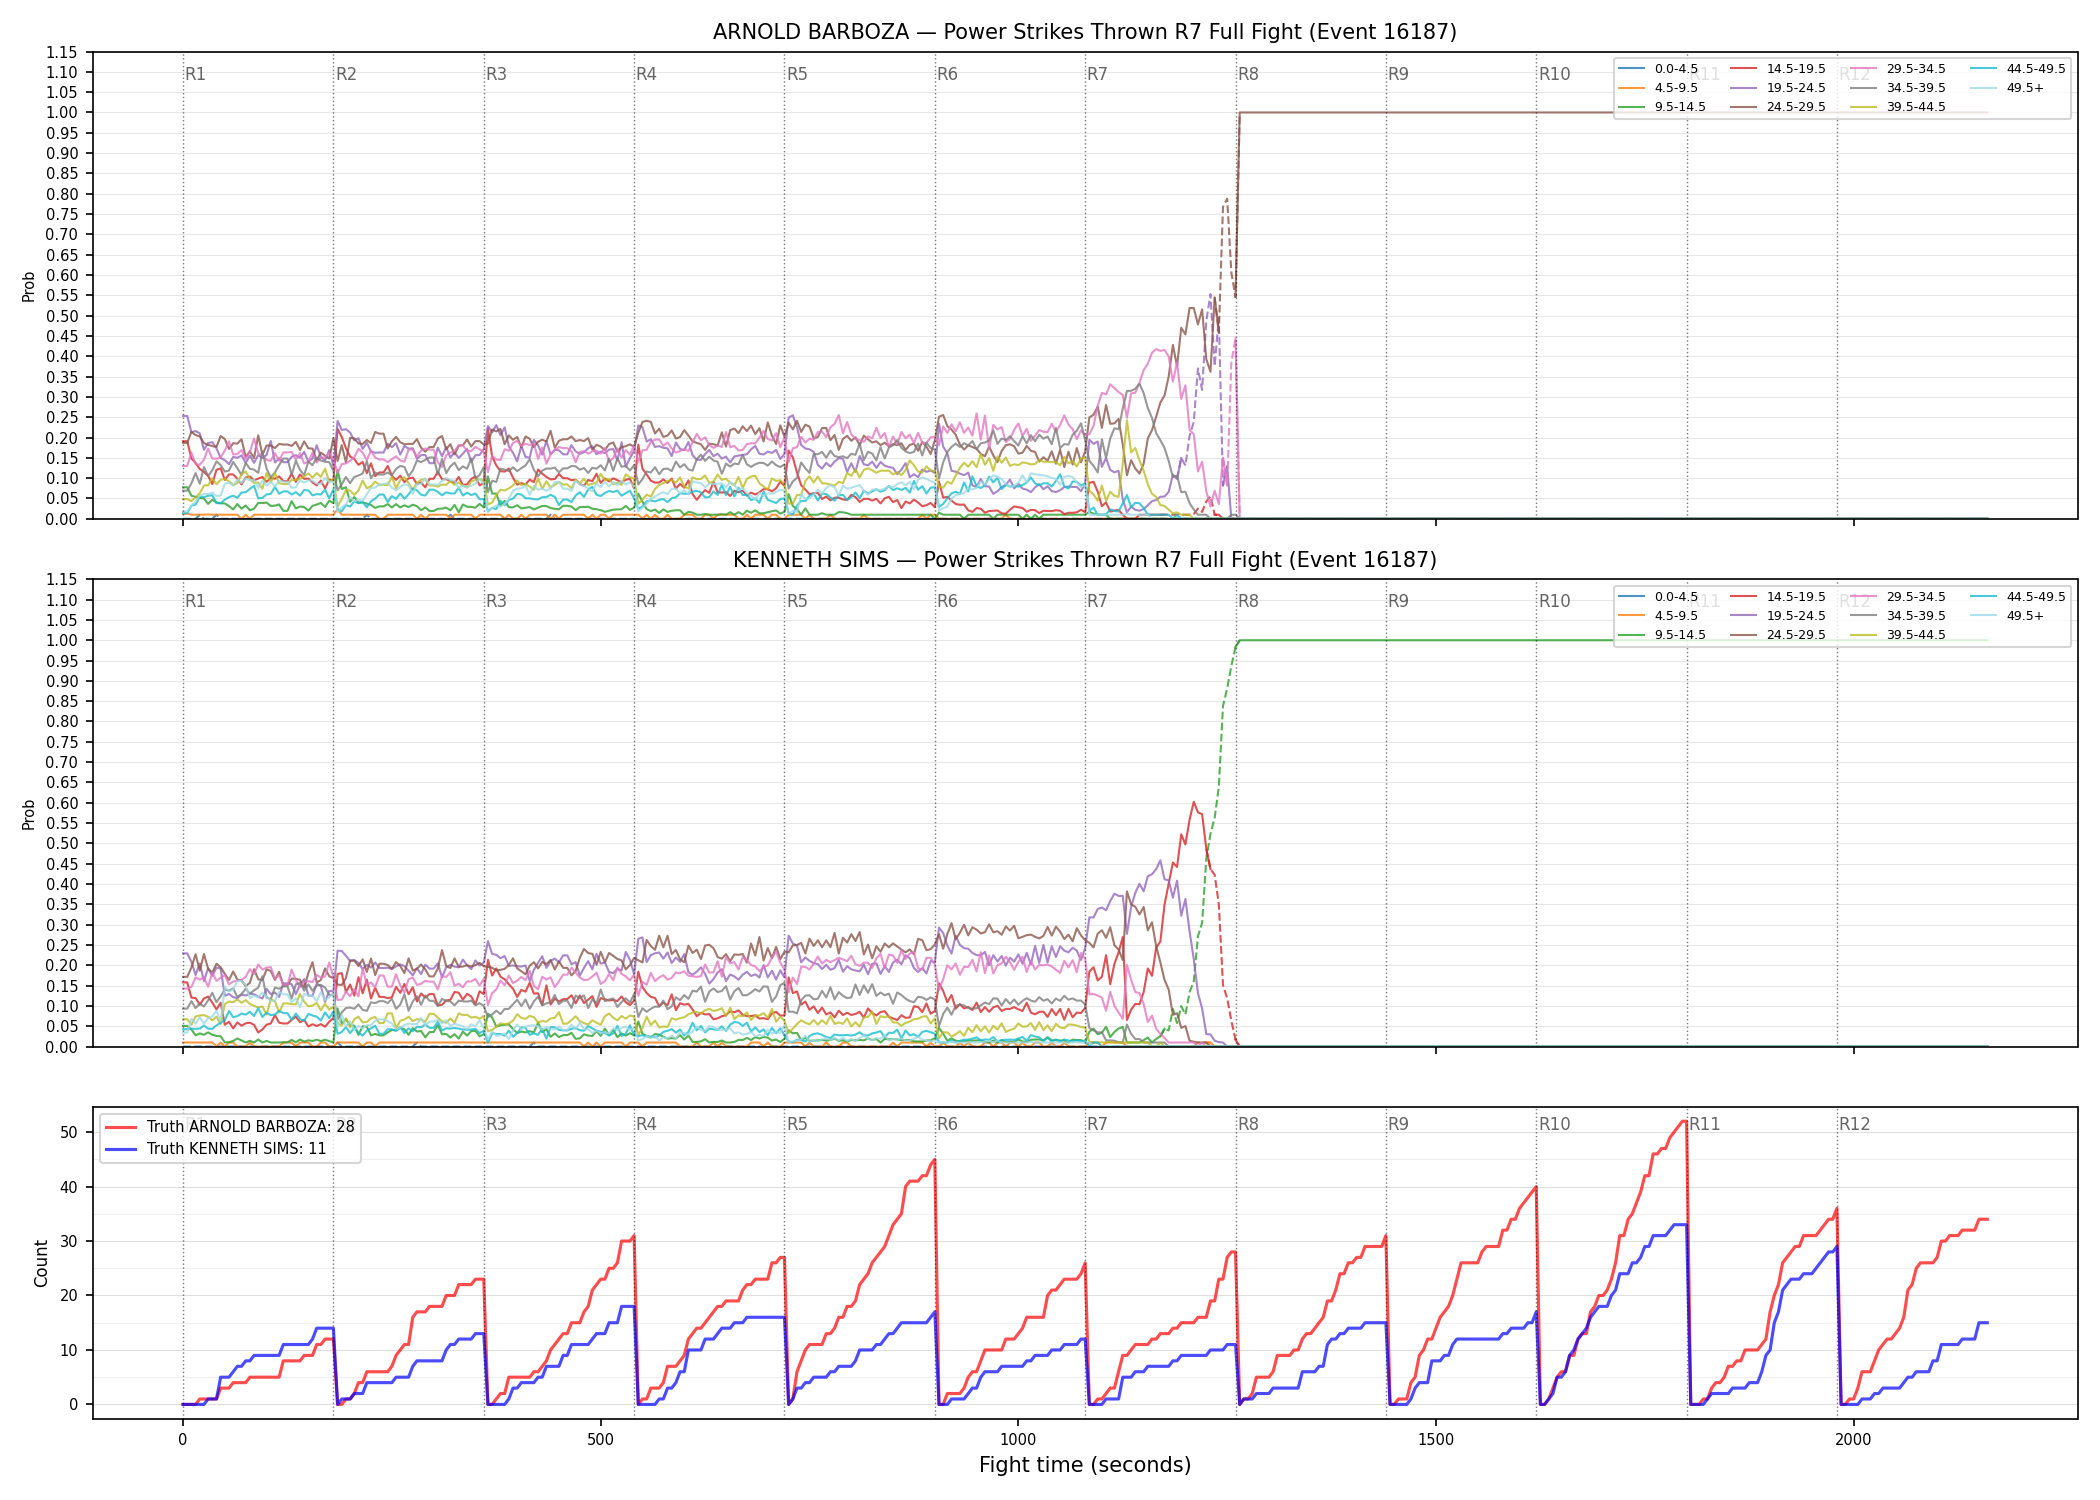Select the 'Fight time (seconds)' x-axis label
Screen dimensions: 2100x1500
click(x=1085, y=1465)
